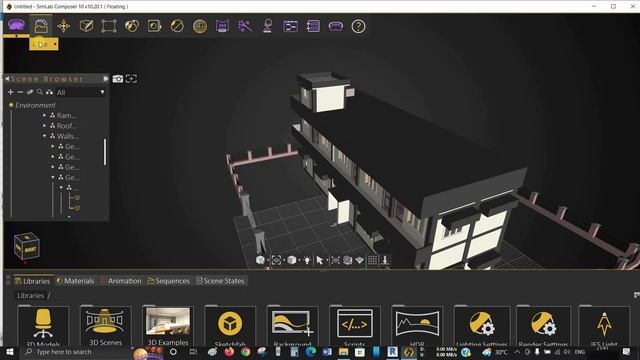Open the purple 360 panorama tool
The image size is (640, 360).
(x=222, y=26)
